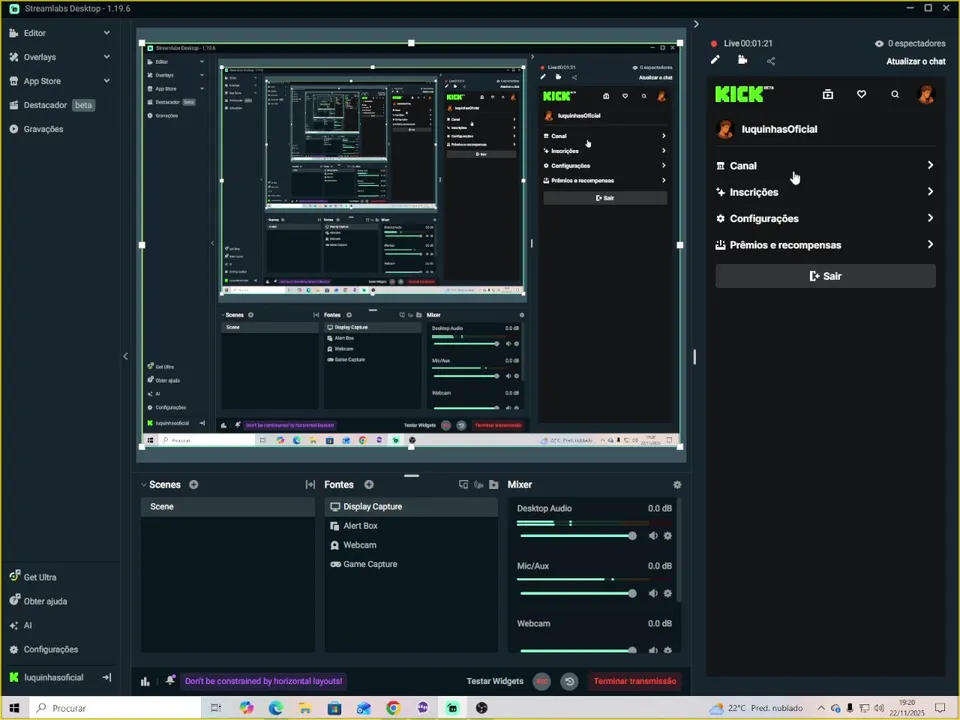Click Get Ultra in sidebar

[33, 577]
